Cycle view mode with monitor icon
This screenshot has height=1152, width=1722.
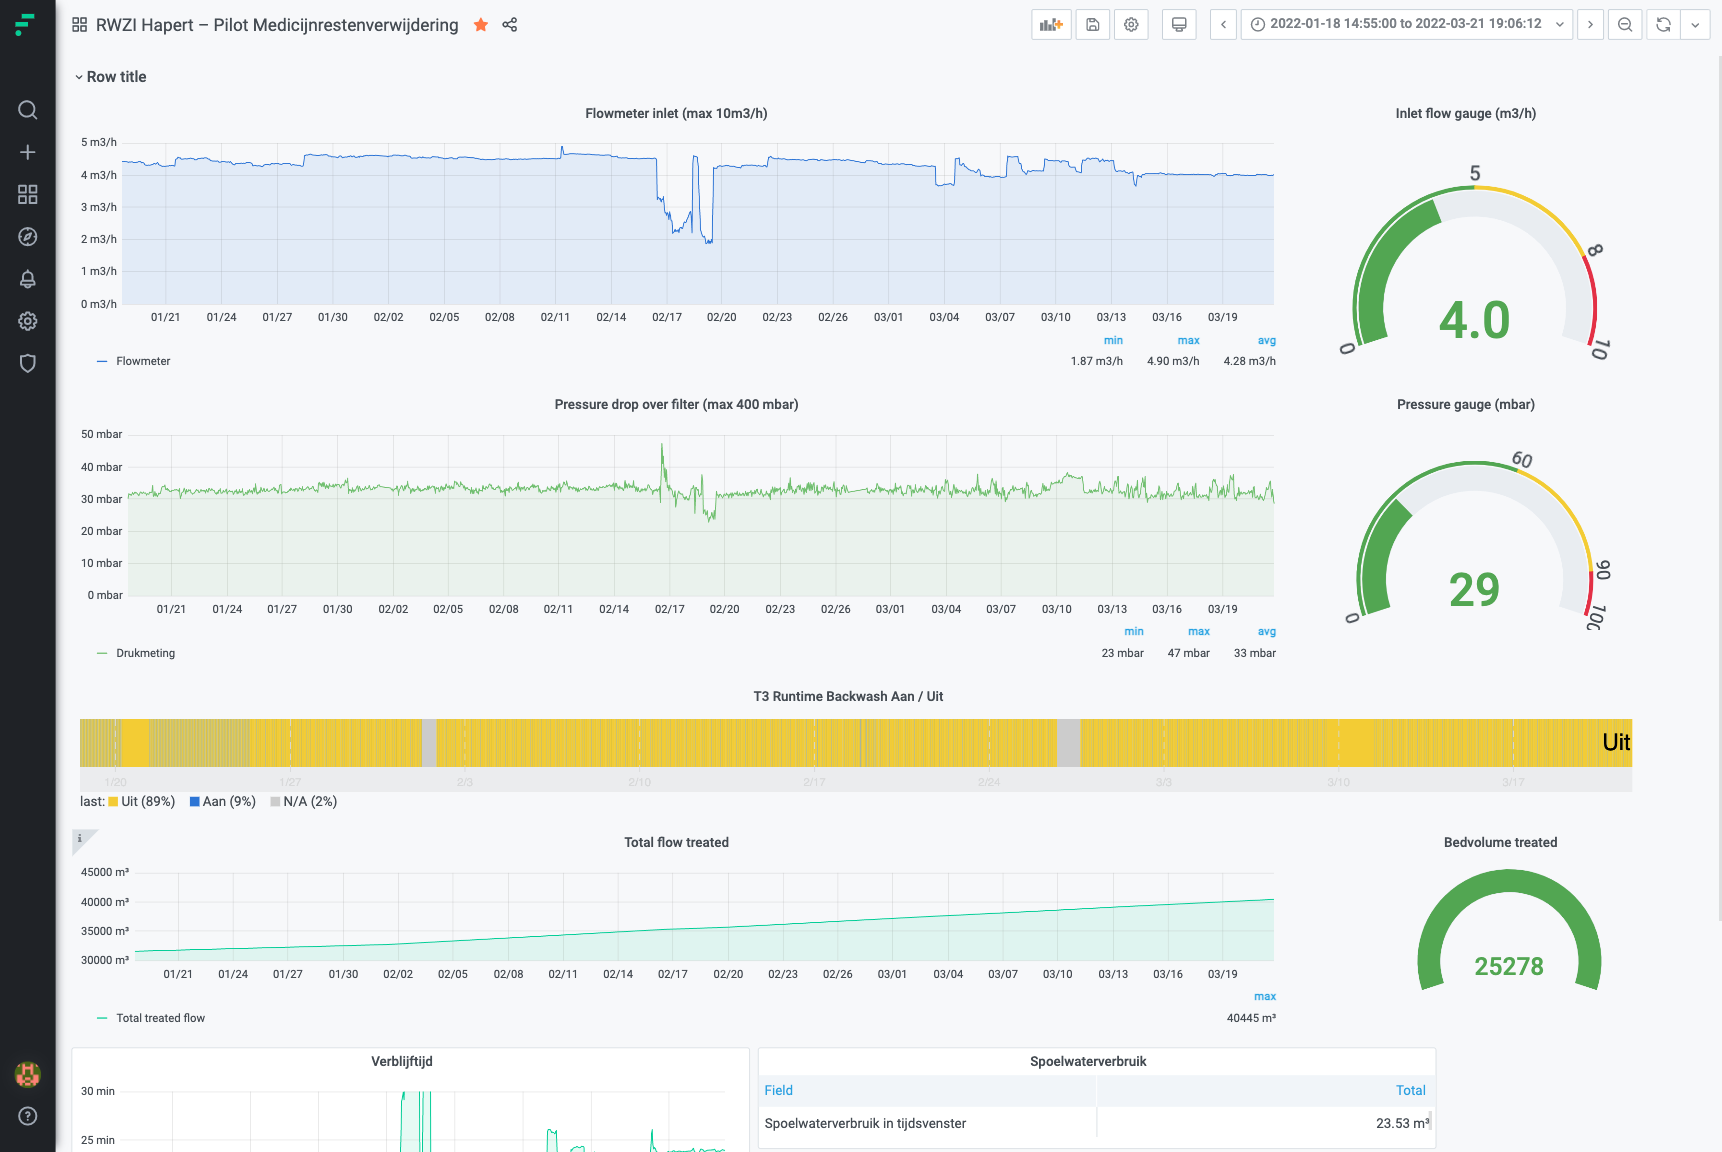click(x=1179, y=25)
